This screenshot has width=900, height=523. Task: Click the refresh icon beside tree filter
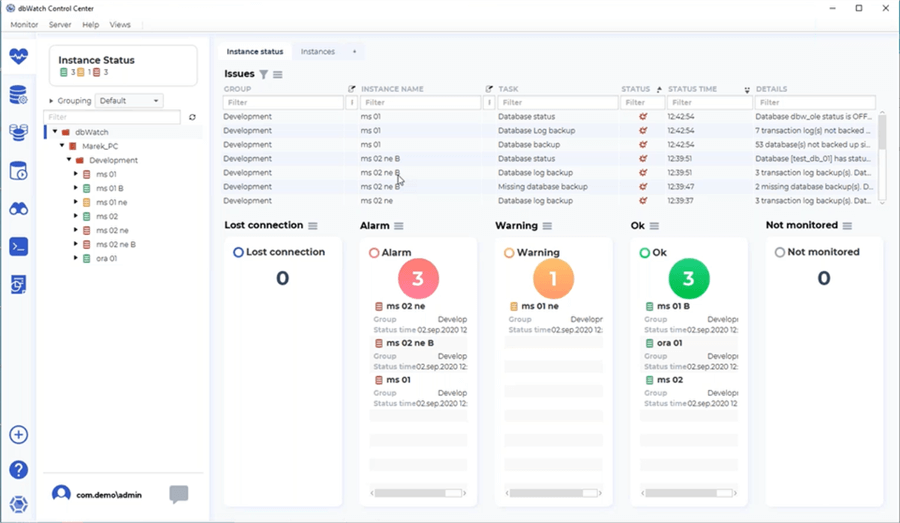click(x=192, y=117)
